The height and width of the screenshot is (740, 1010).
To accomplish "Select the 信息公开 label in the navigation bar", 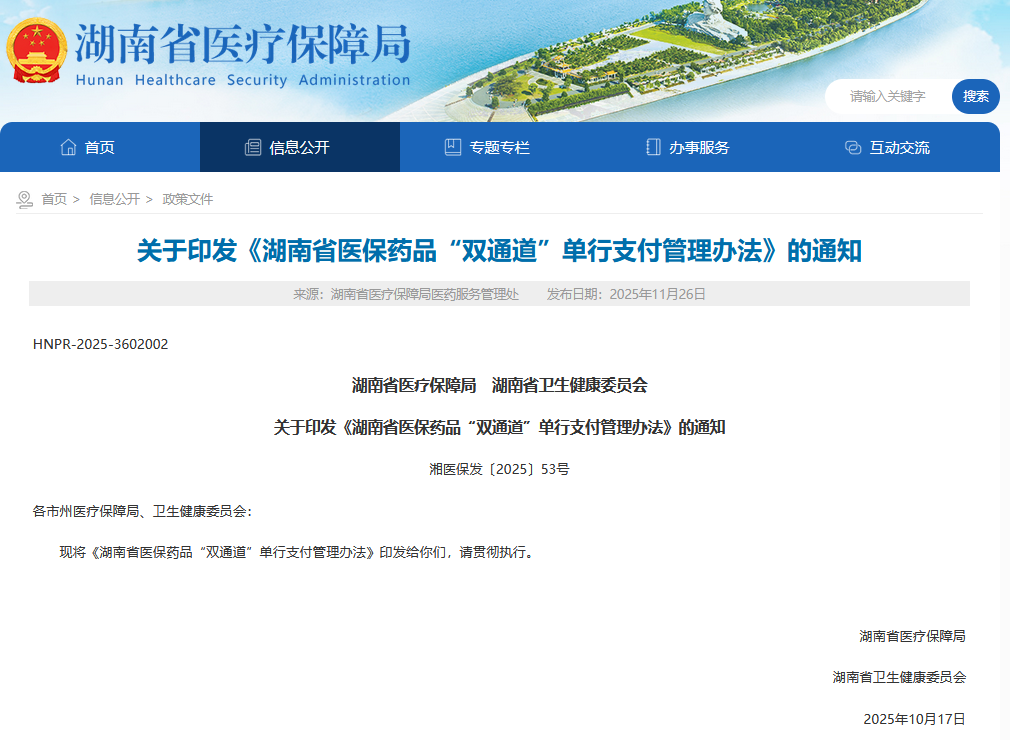I will coord(299,147).
